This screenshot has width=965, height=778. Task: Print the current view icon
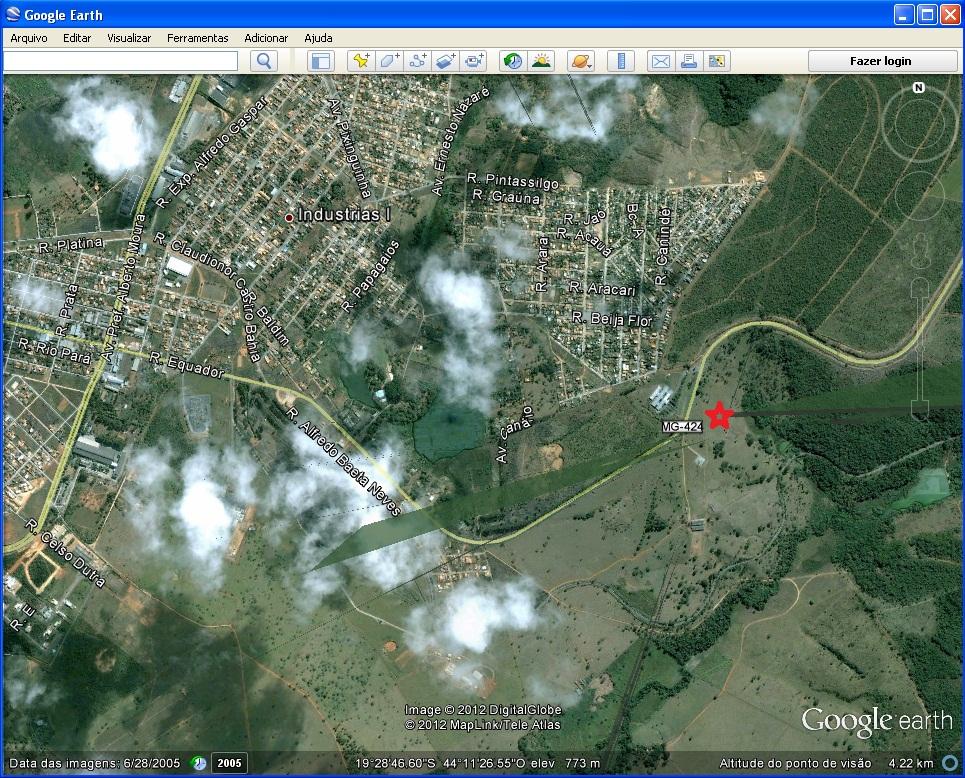coord(689,61)
